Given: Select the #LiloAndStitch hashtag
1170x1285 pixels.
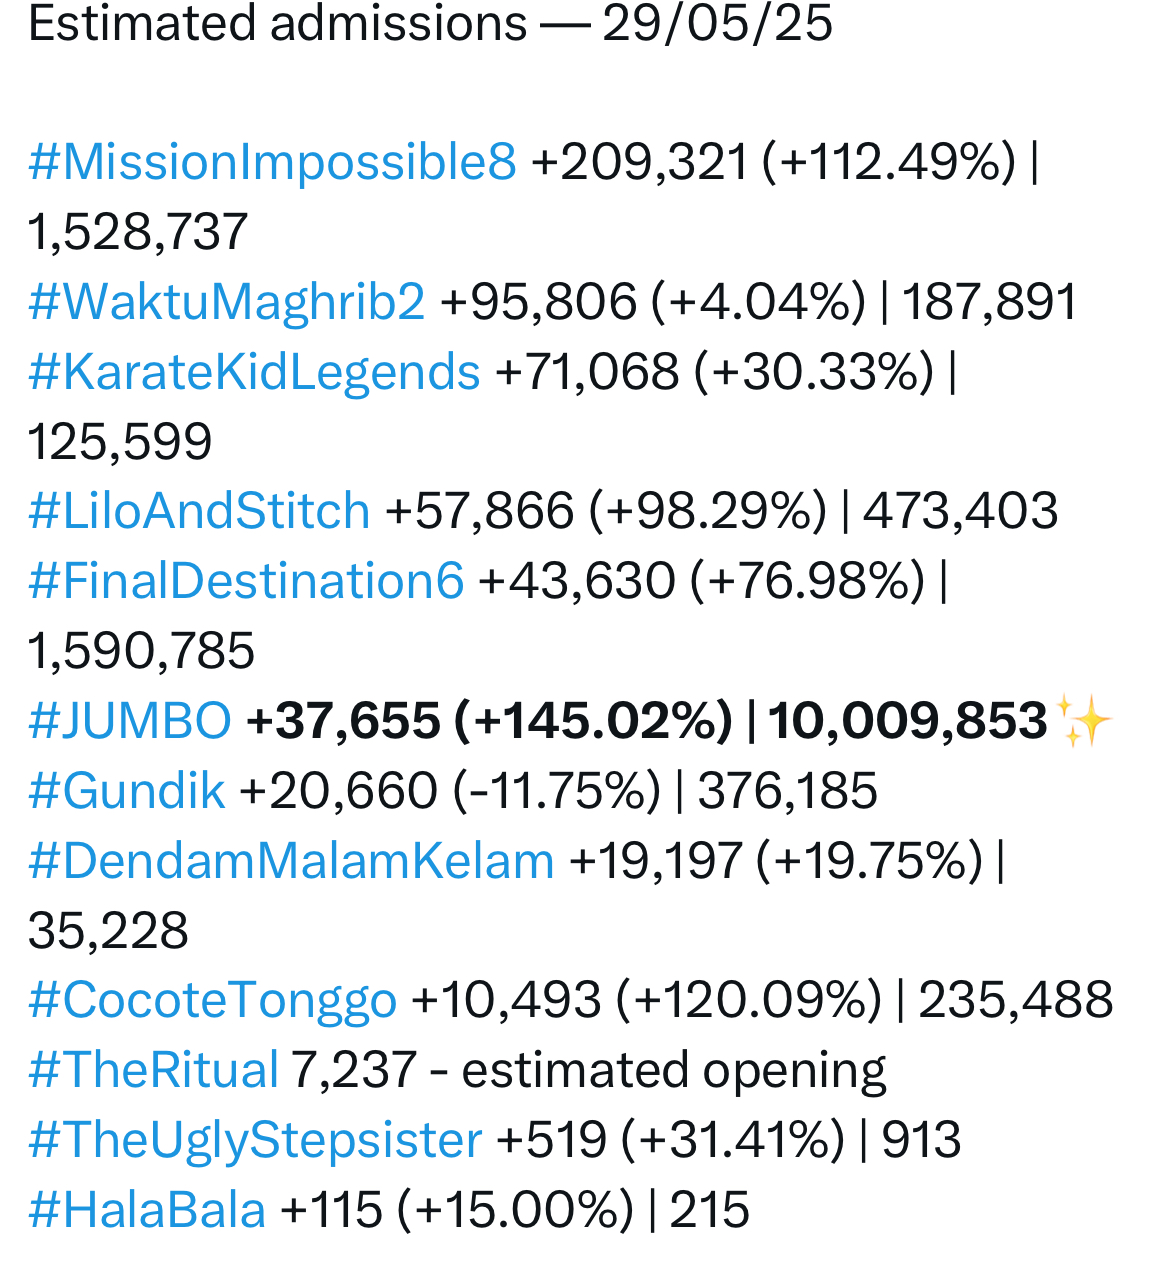Looking at the screenshot, I should tap(199, 511).
